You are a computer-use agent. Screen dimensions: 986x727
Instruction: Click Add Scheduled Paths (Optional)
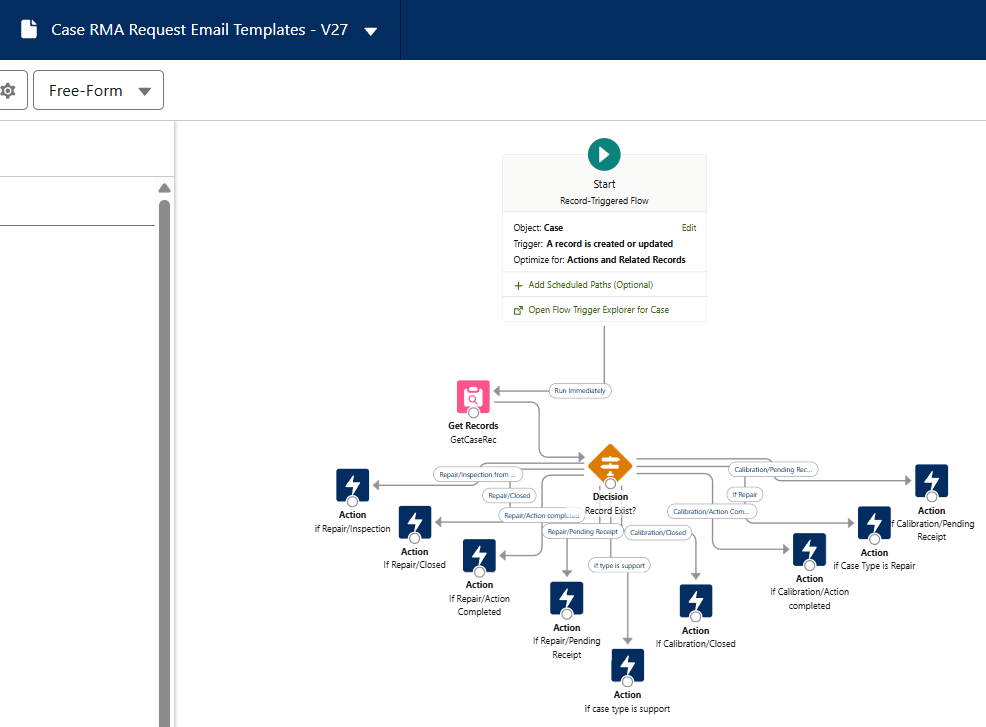[x=590, y=285]
